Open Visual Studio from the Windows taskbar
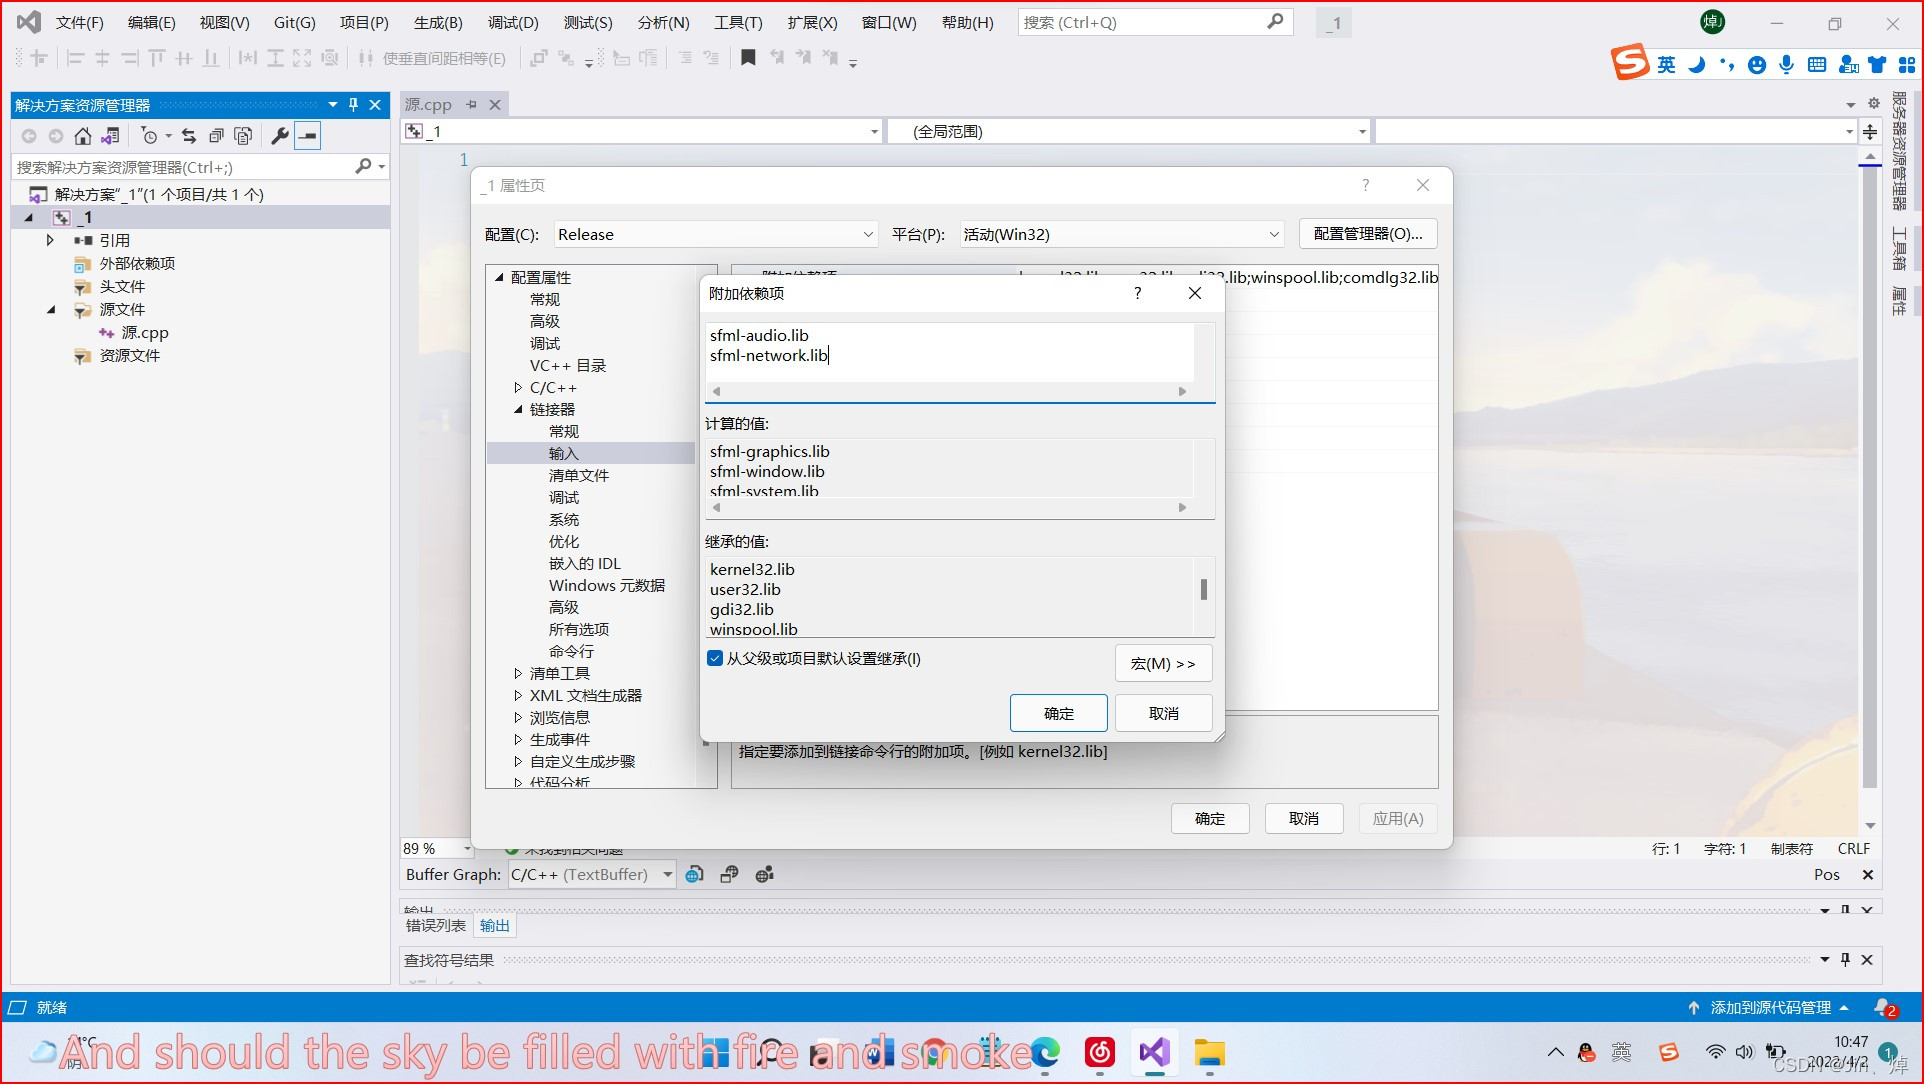This screenshot has width=1924, height=1084. click(1154, 1052)
